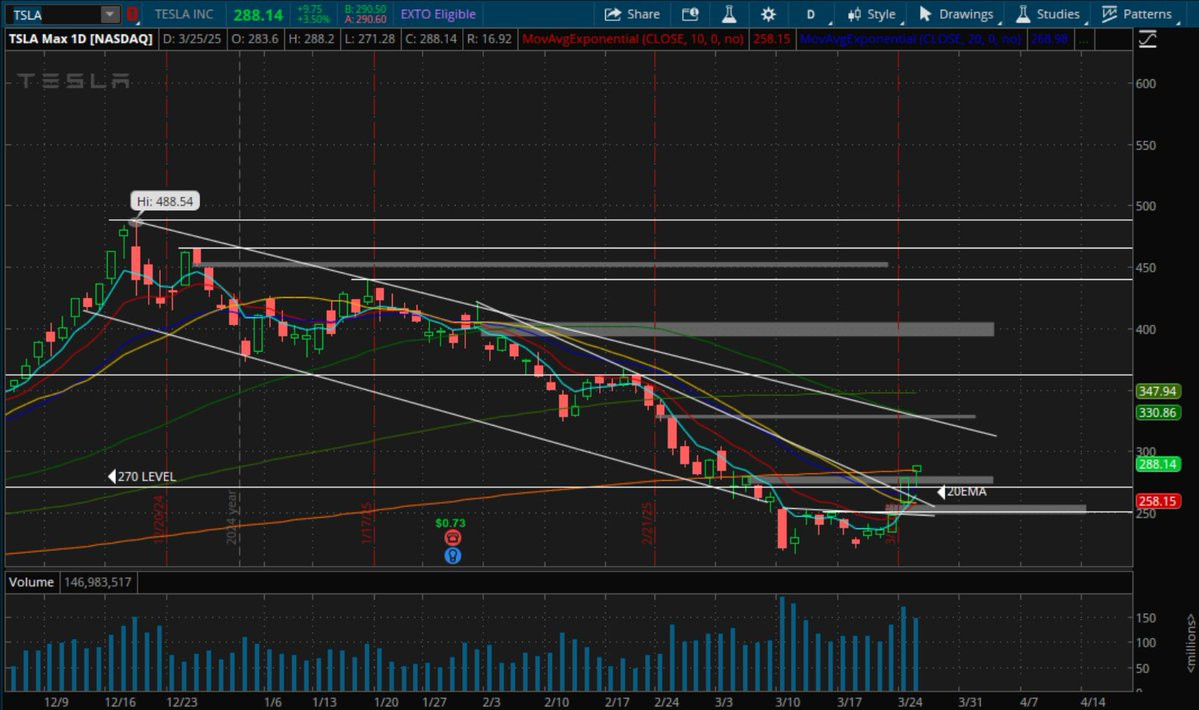Click the 1/17/25 vertical date marker label

366,524
